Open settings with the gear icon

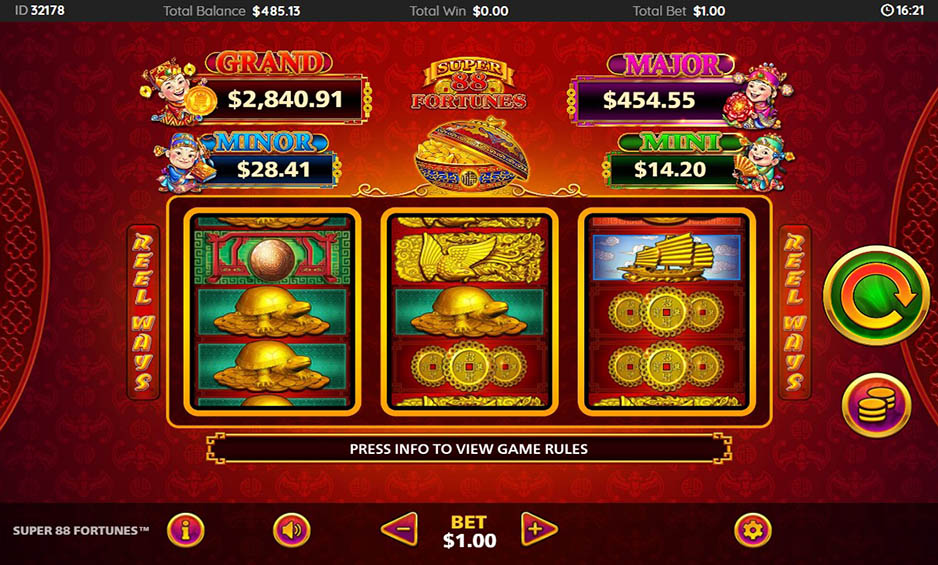click(x=753, y=530)
